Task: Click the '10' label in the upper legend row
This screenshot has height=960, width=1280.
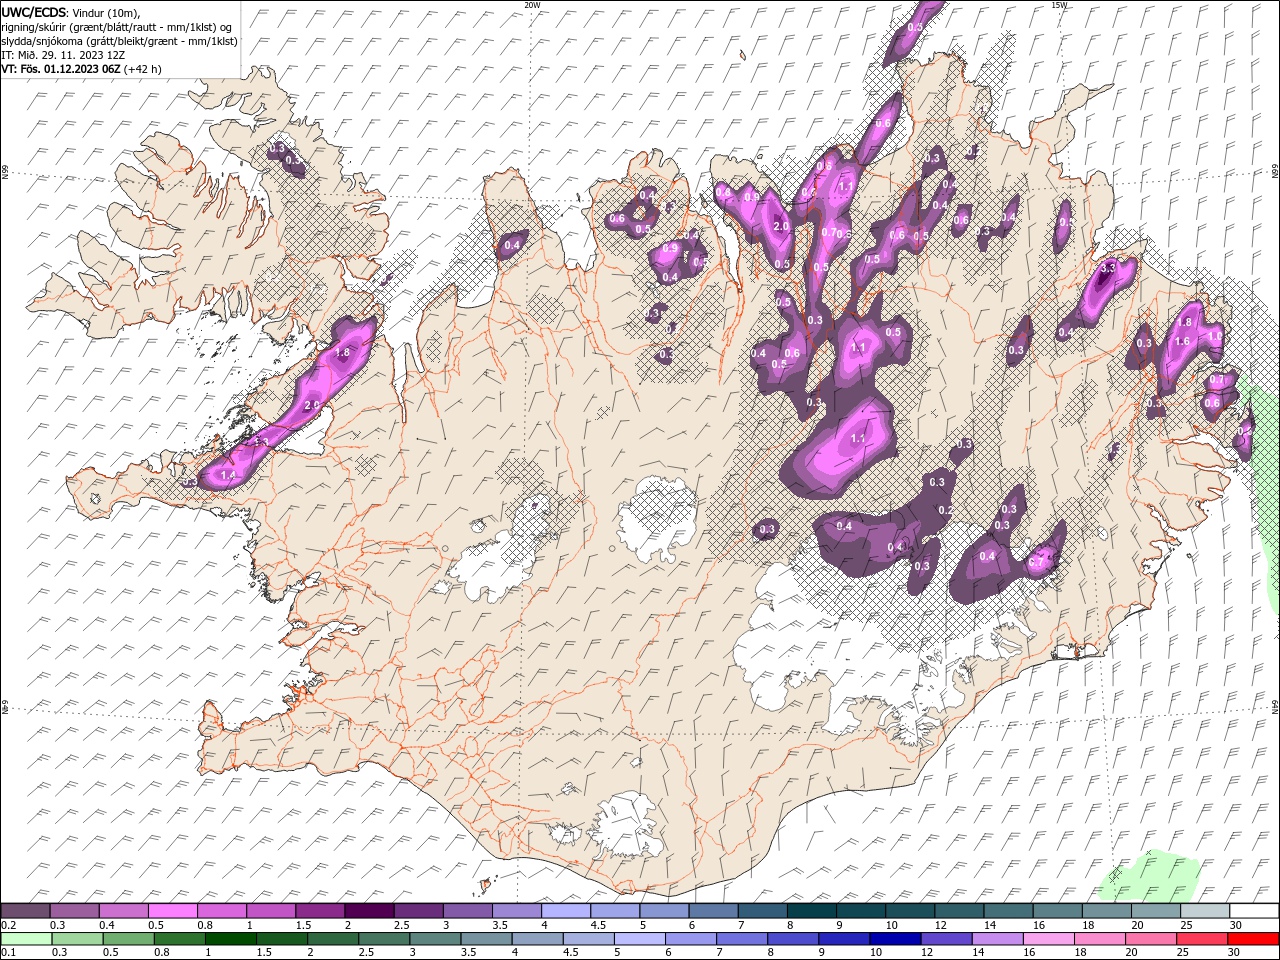Action: point(891,926)
